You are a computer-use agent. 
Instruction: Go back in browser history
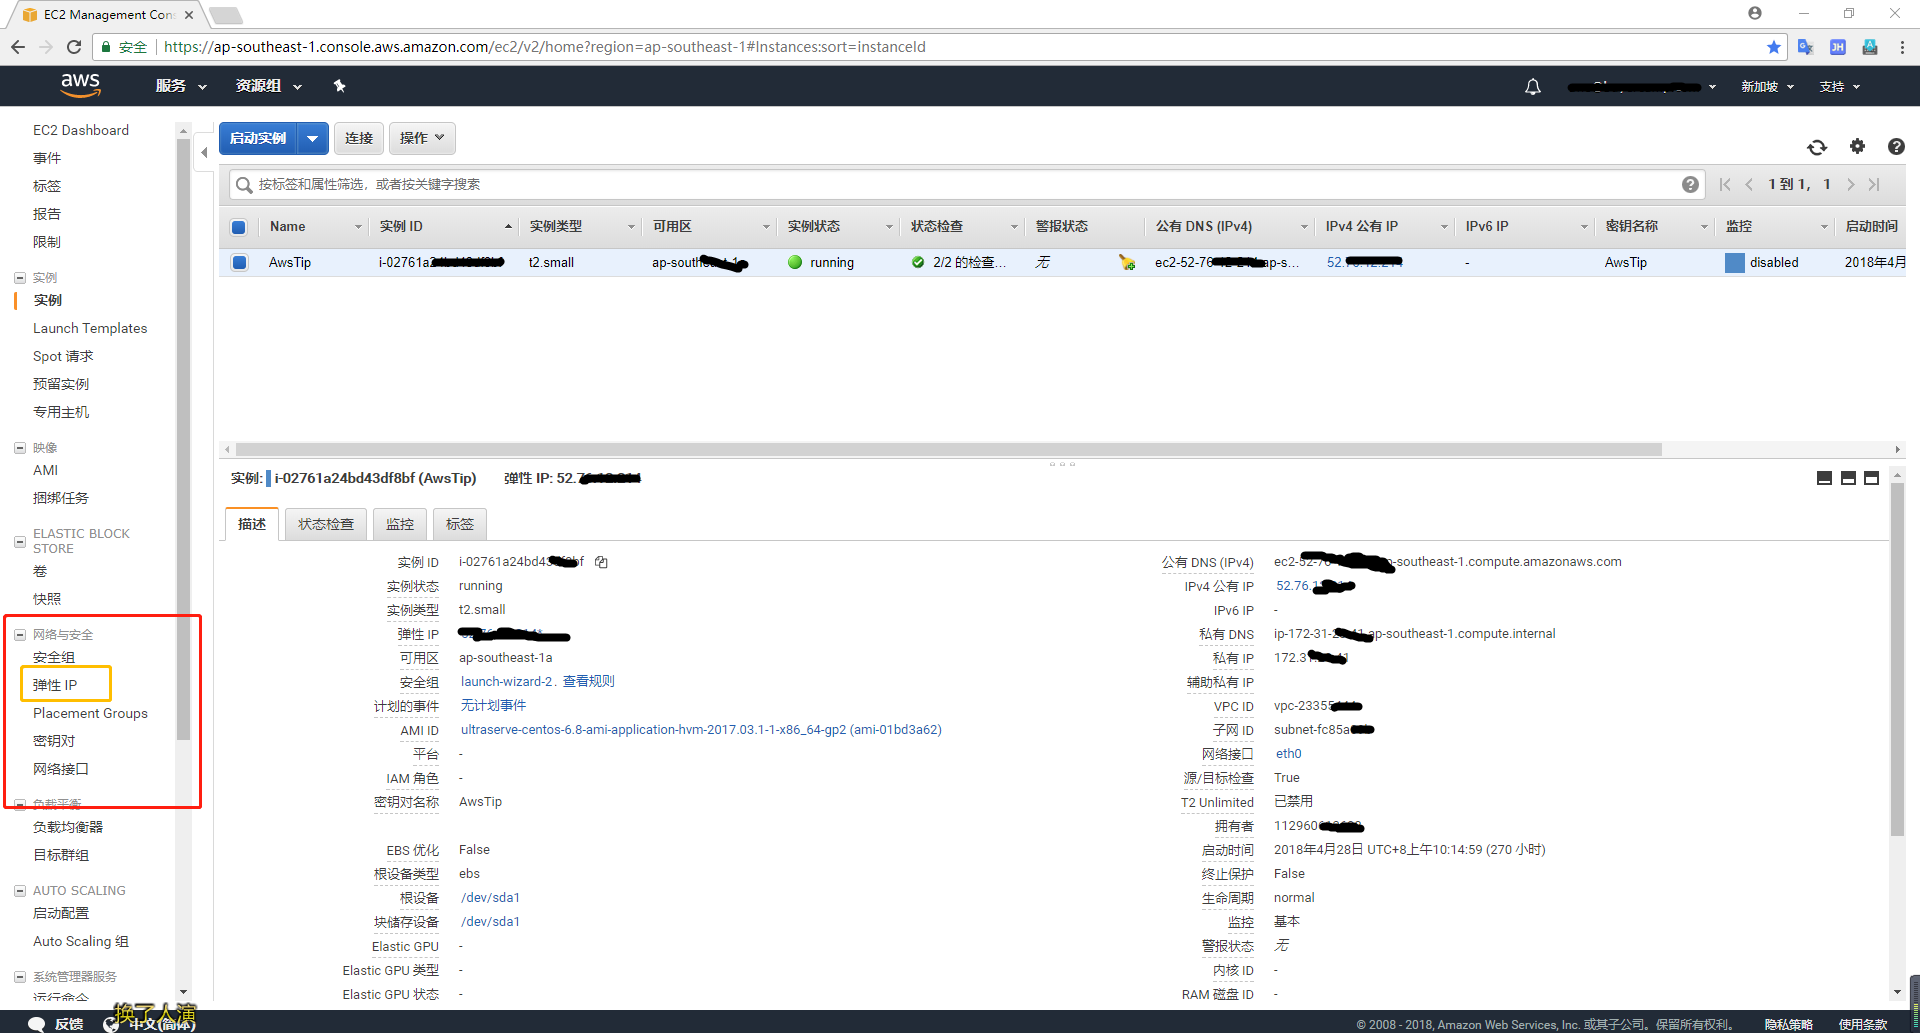point(18,47)
